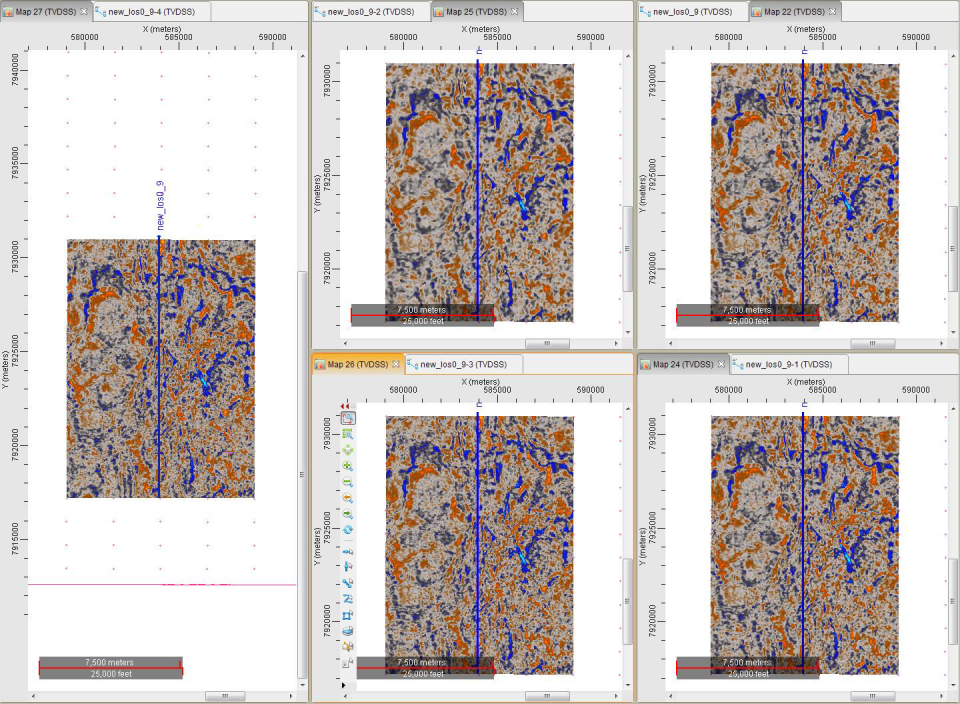This screenshot has height=704, width=960.
Task: Select the vertical line picking tool in the Map 26 toolbar
Action: pos(348,567)
